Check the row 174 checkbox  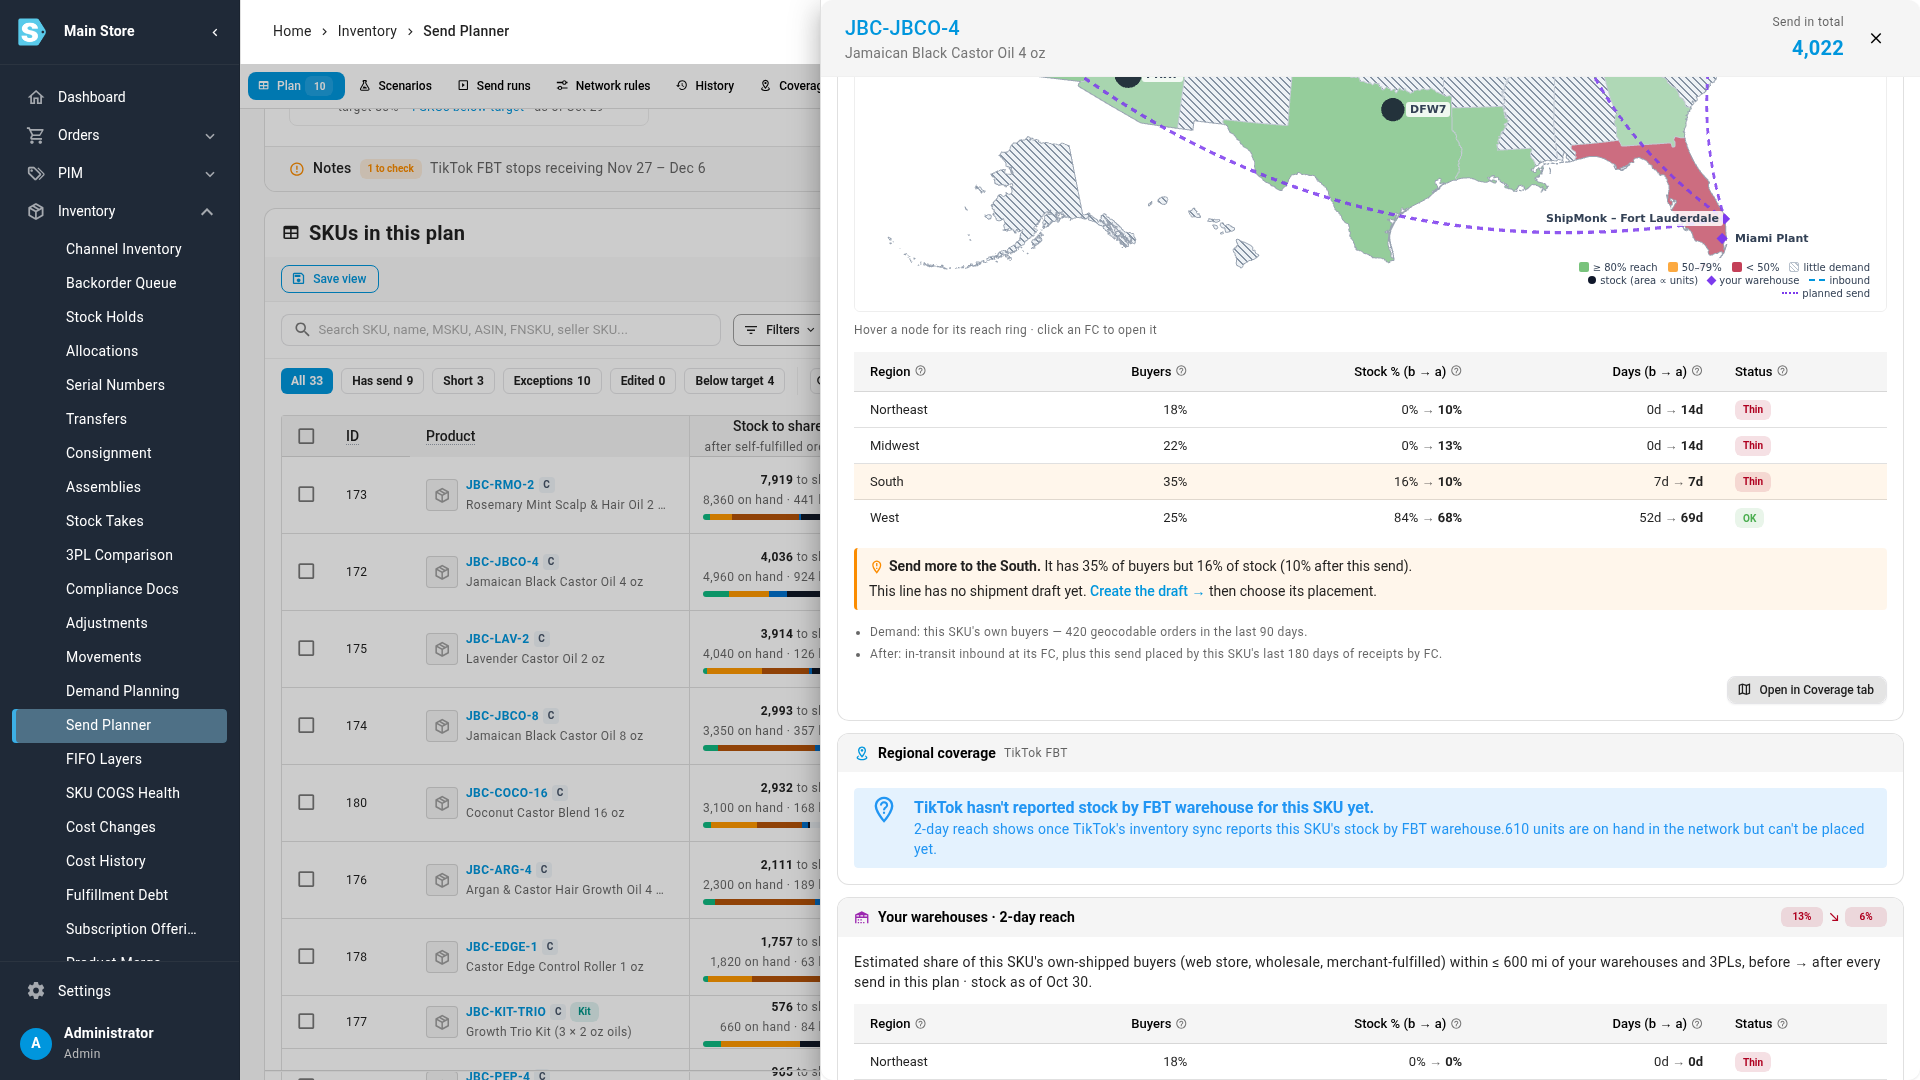pos(306,725)
